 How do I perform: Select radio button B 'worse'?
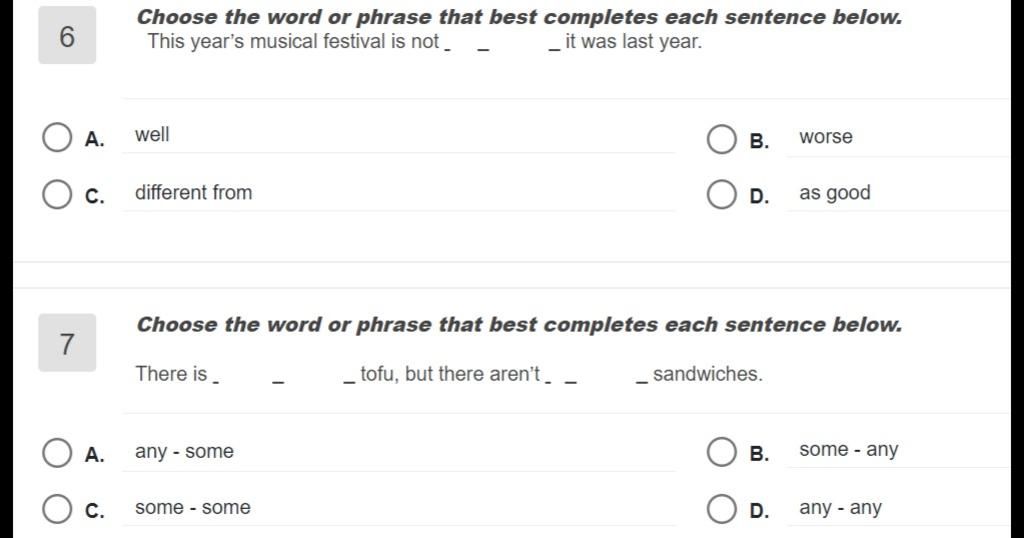tap(722, 139)
